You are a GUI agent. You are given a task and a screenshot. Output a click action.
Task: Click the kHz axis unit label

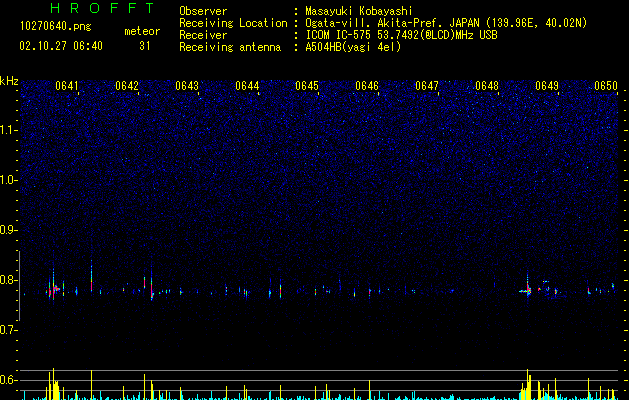9,81
